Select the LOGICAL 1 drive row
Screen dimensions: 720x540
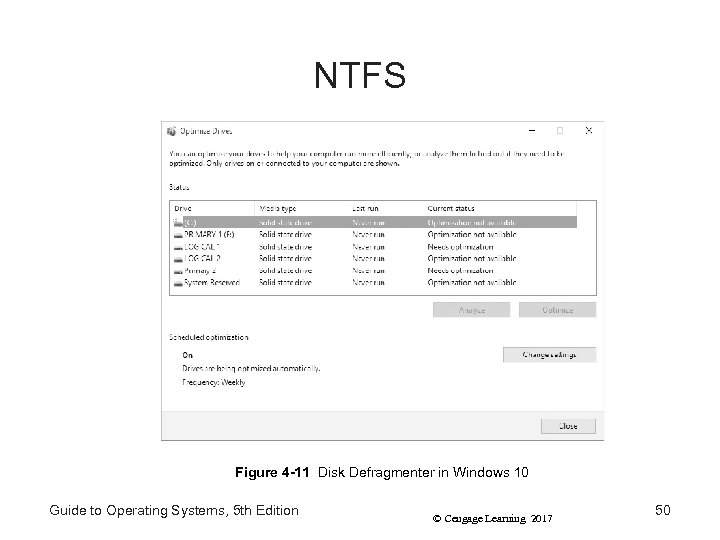[x=374, y=247]
